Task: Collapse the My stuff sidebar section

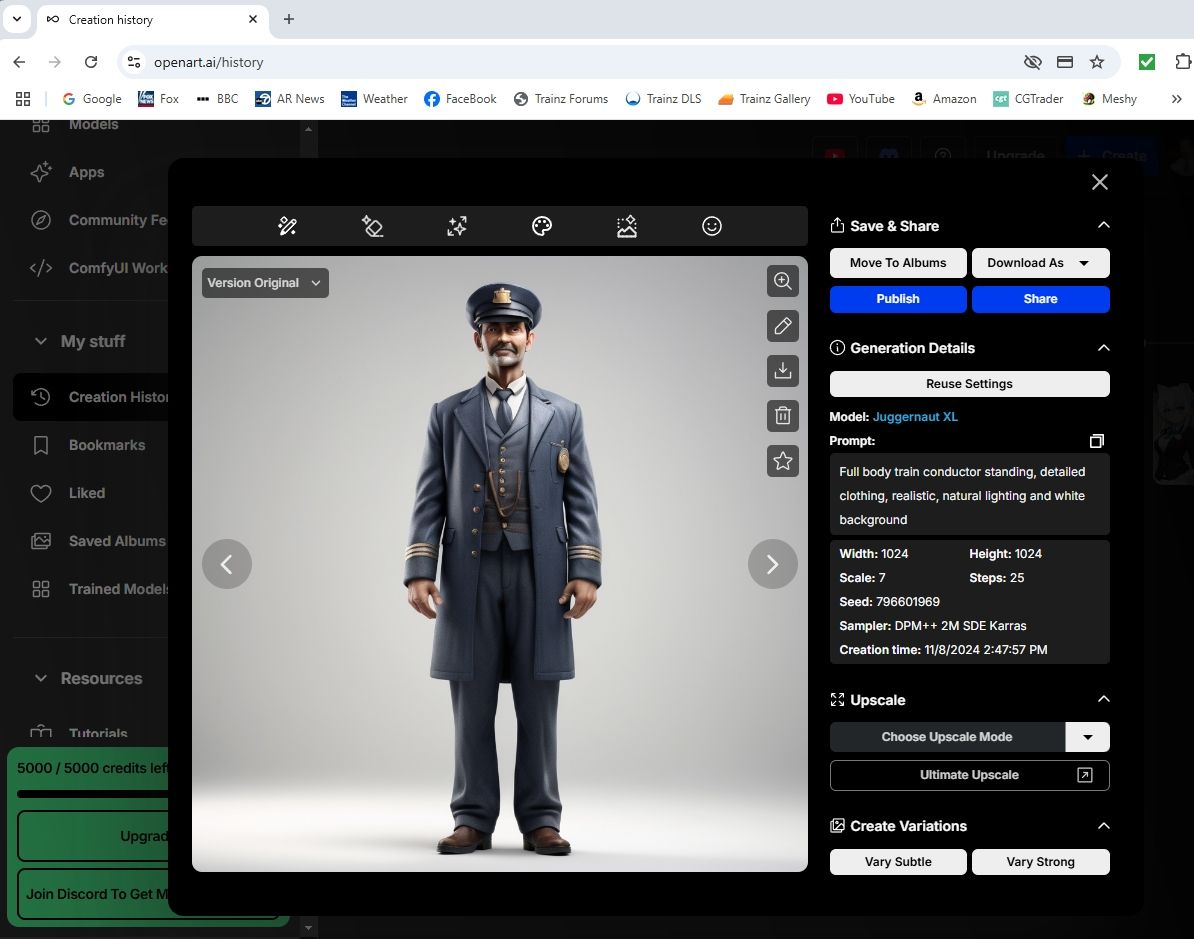Action: point(41,342)
